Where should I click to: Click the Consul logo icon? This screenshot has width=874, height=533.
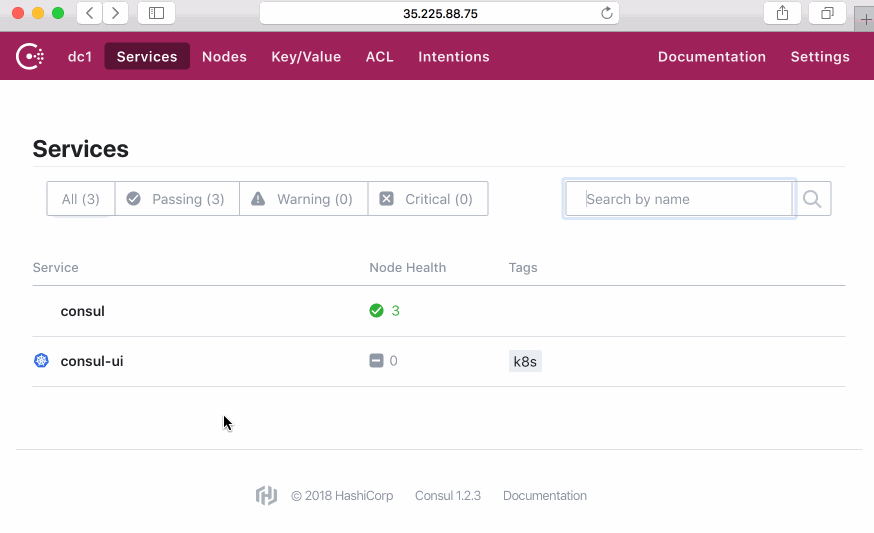[30, 56]
